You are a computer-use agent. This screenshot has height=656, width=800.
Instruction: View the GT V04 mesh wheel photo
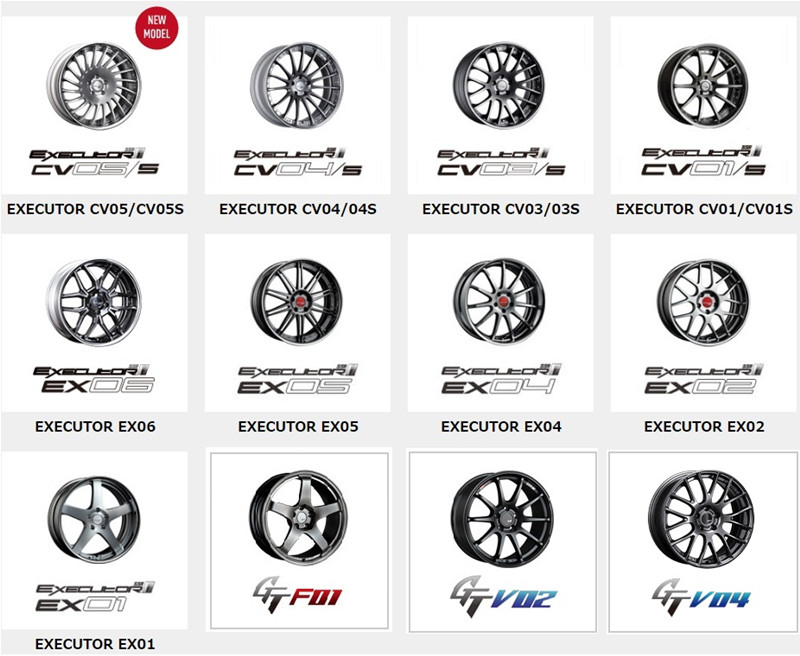click(x=702, y=518)
